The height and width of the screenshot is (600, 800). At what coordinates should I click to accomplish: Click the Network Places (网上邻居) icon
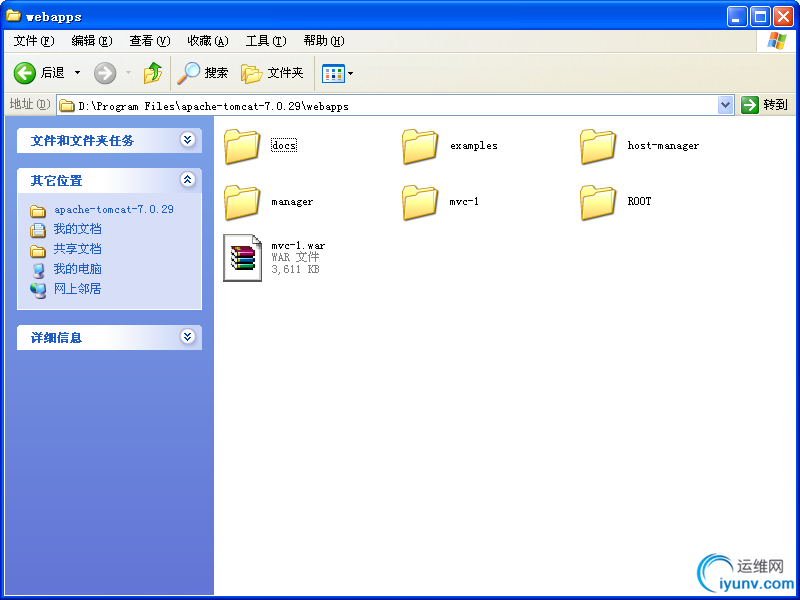[38, 290]
